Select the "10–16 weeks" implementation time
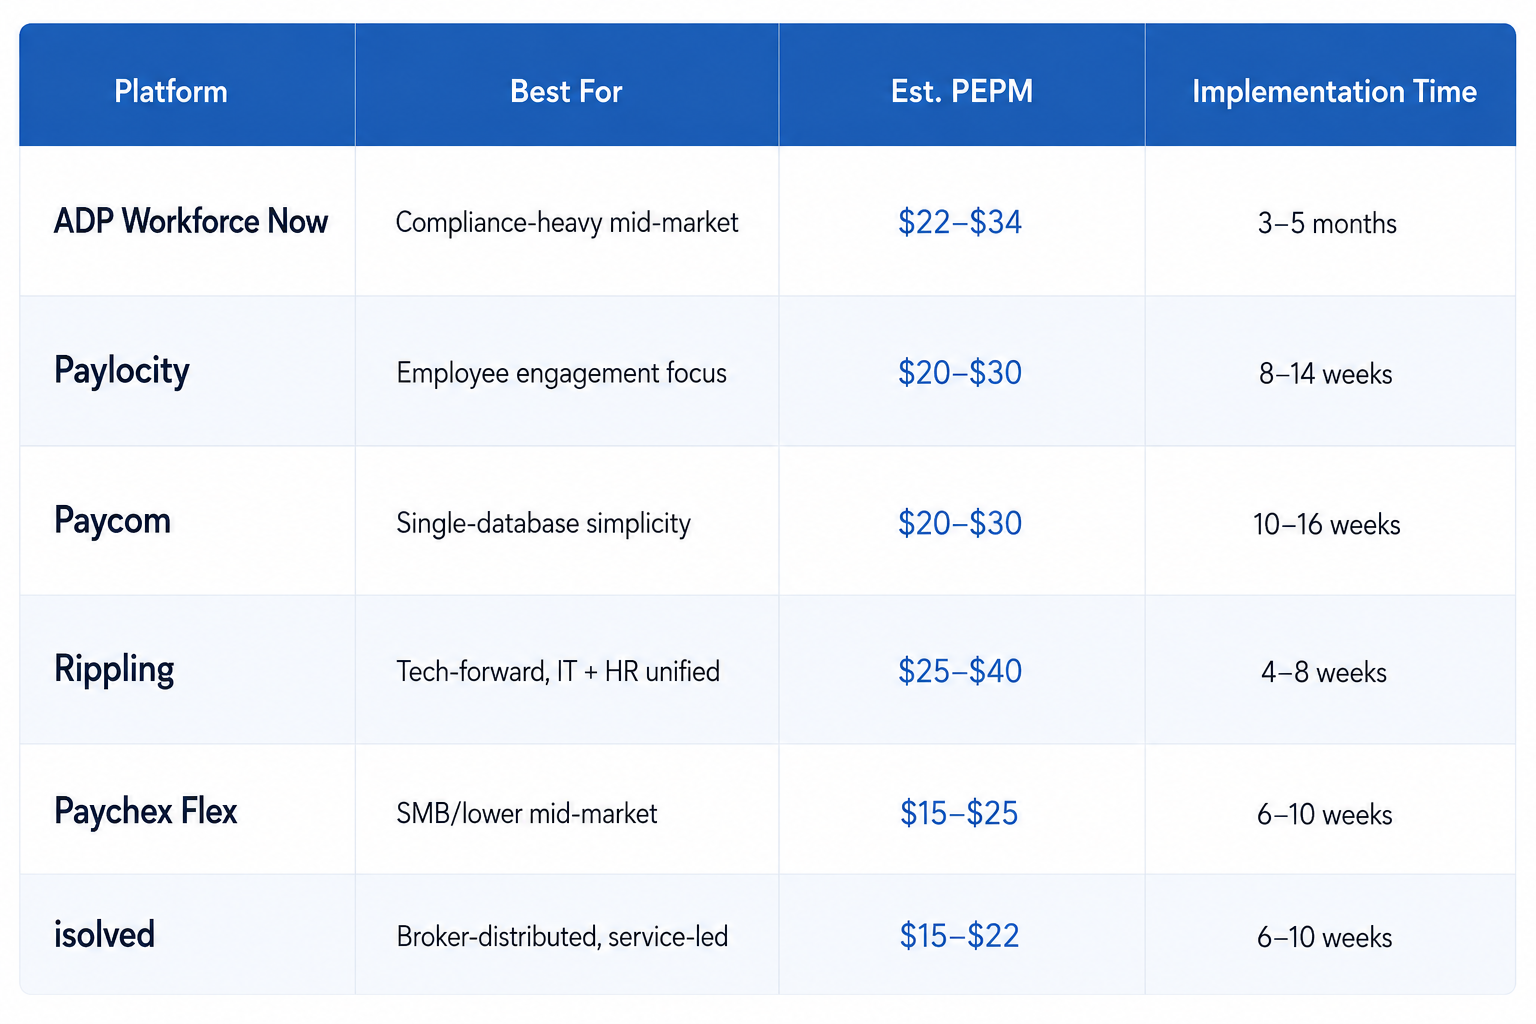Viewport: 1536px width, 1024px height. [x=1327, y=524]
